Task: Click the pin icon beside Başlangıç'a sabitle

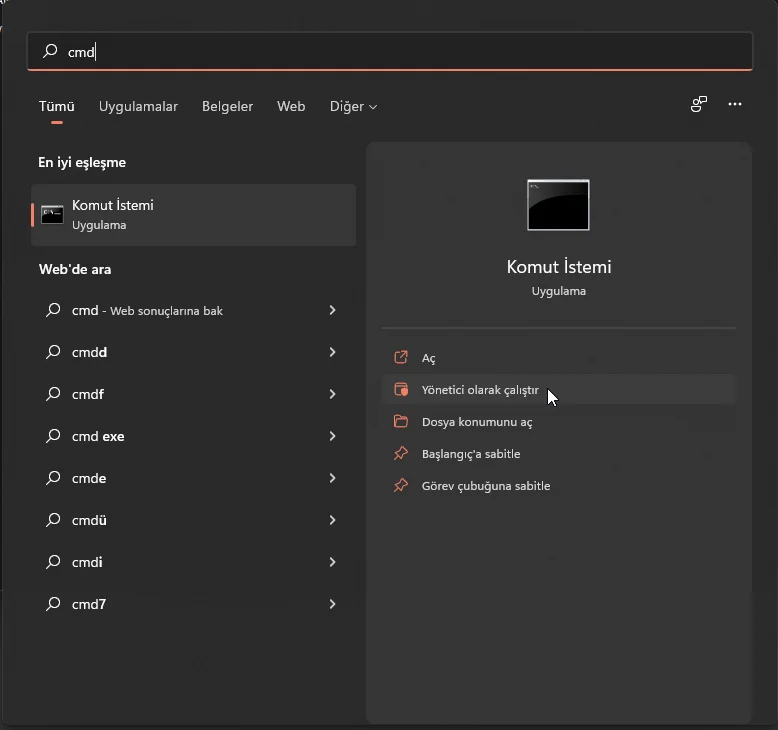Action: [401, 454]
